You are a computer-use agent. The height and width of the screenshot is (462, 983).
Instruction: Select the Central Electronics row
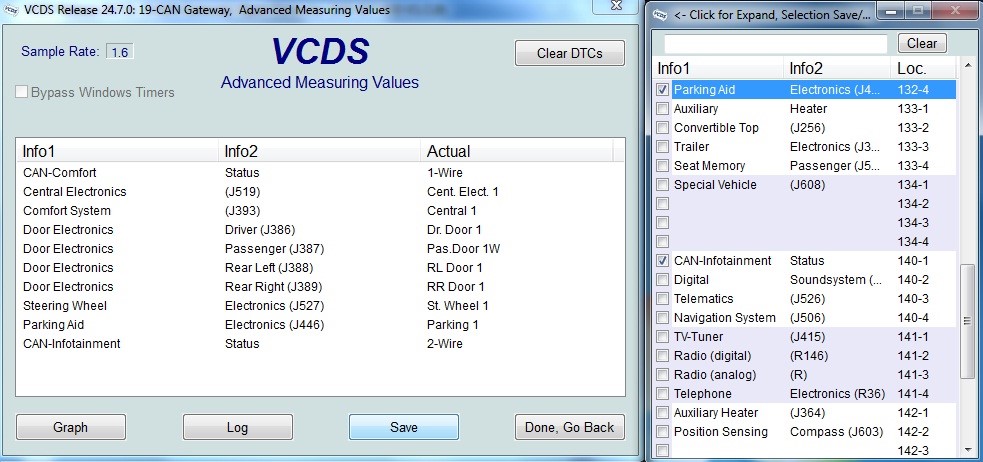[320, 192]
